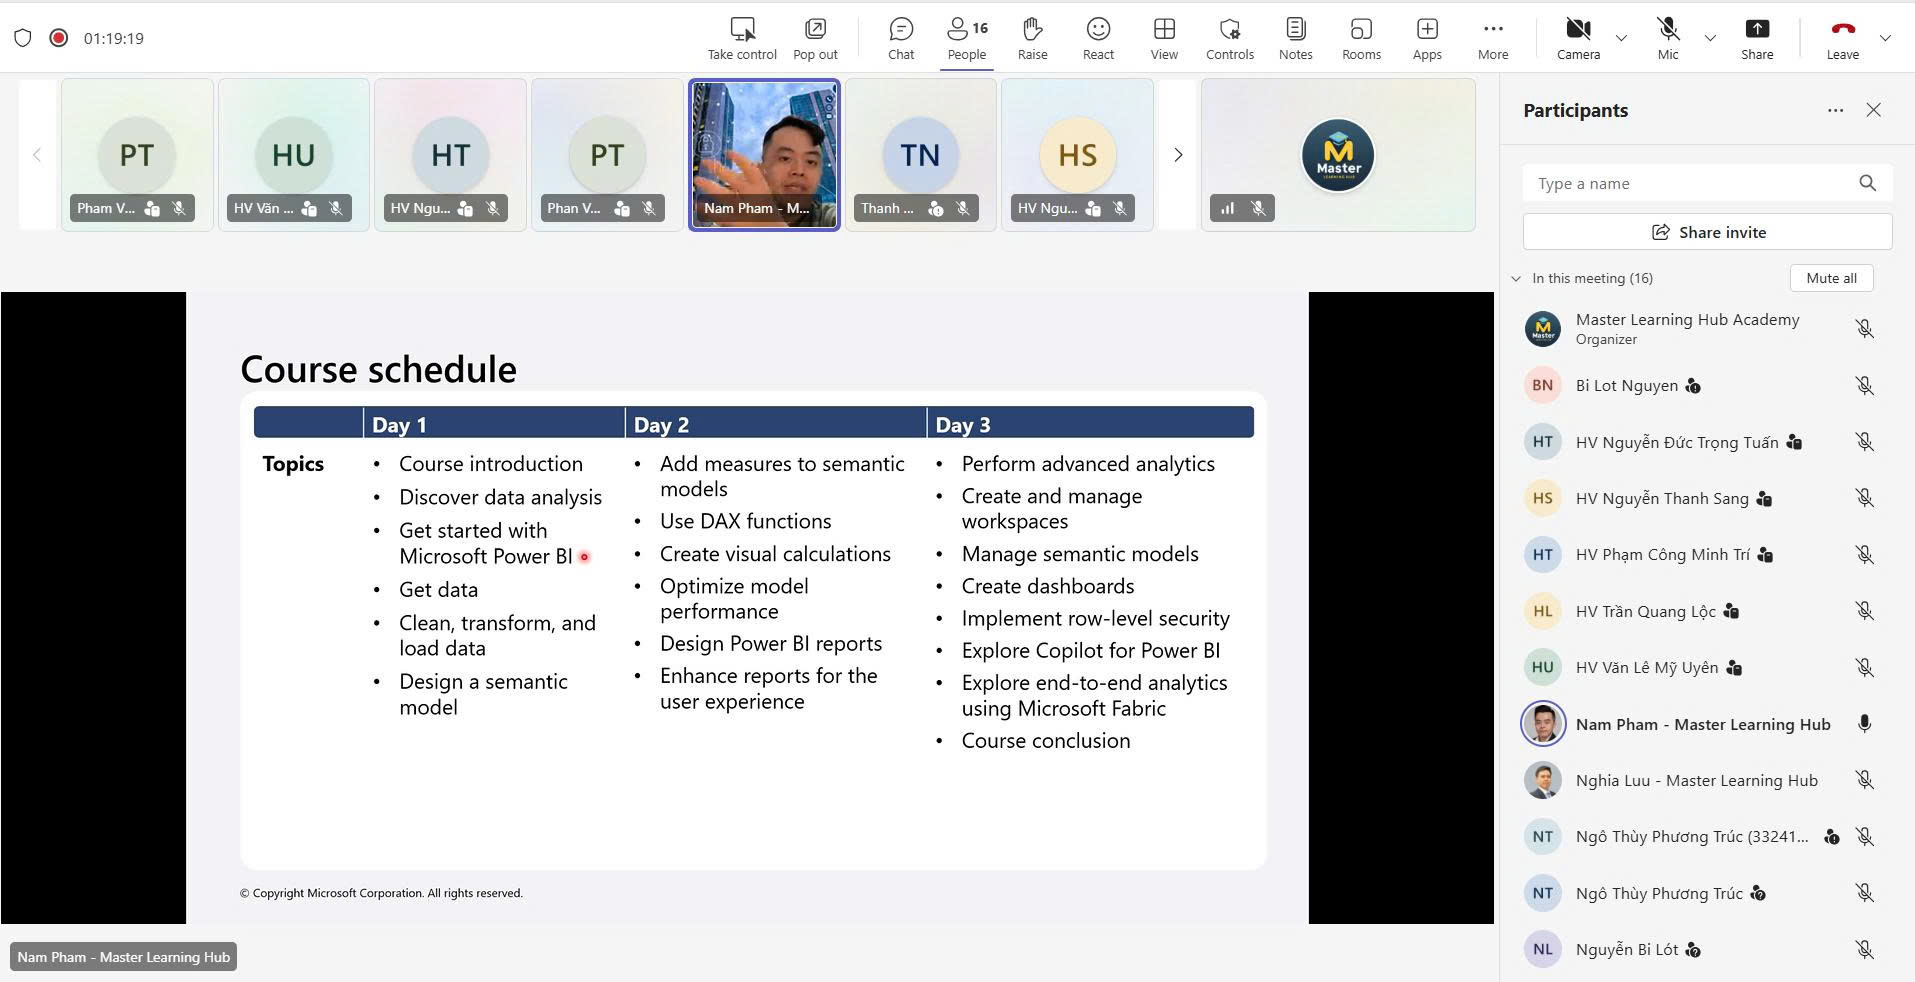This screenshot has width=1915, height=982.
Task: Open meeting Notes
Action: [1295, 38]
